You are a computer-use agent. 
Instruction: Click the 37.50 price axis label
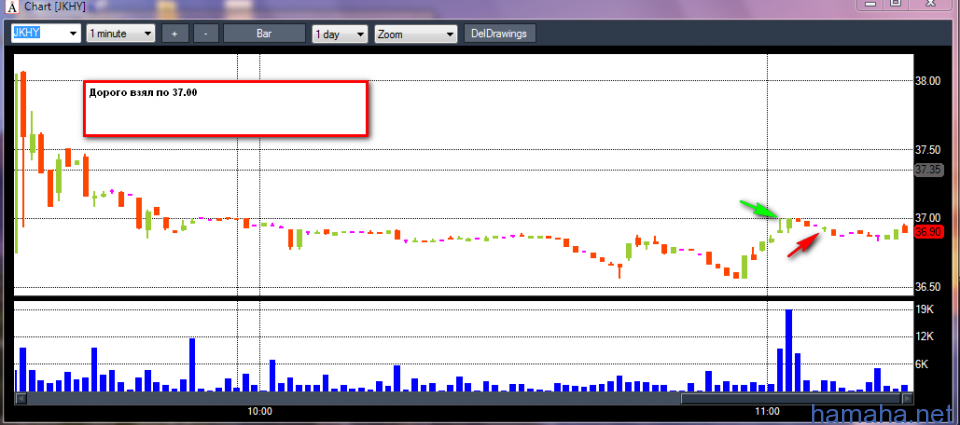pos(927,150)
